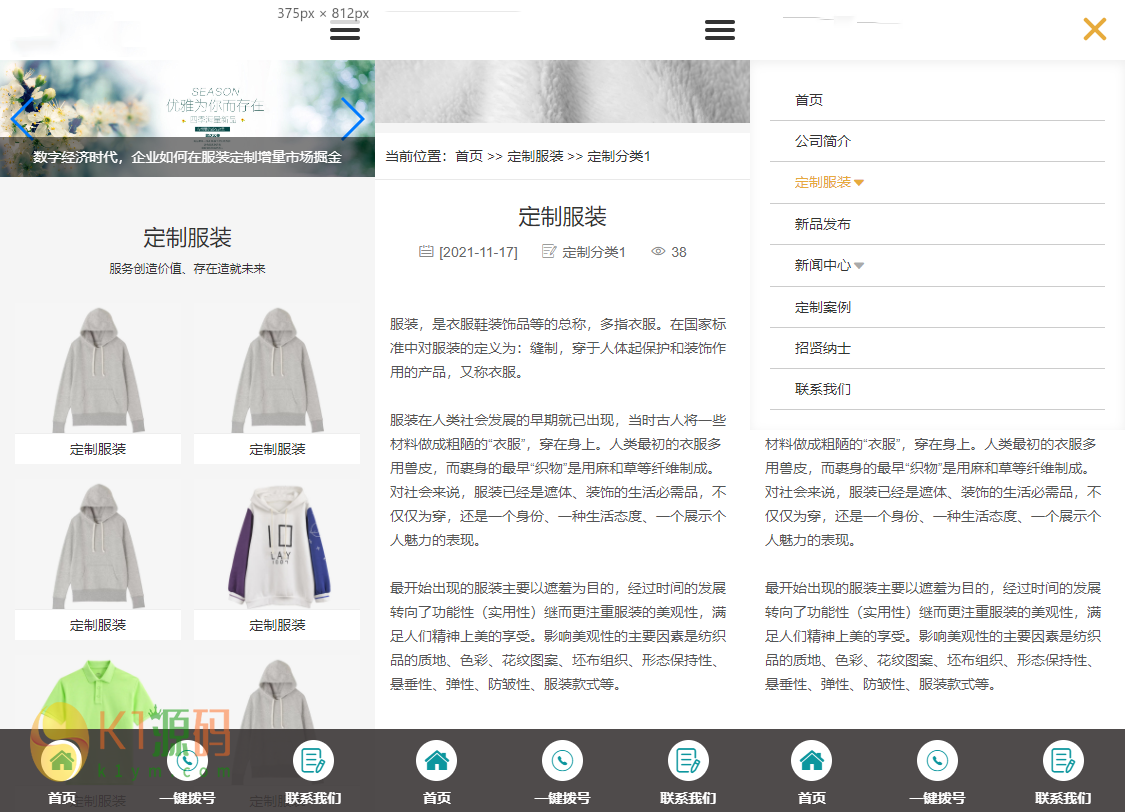This screenshot has width=1125, height=812.
Task: Open first grey hoodie product in top row
Action: 98,369
